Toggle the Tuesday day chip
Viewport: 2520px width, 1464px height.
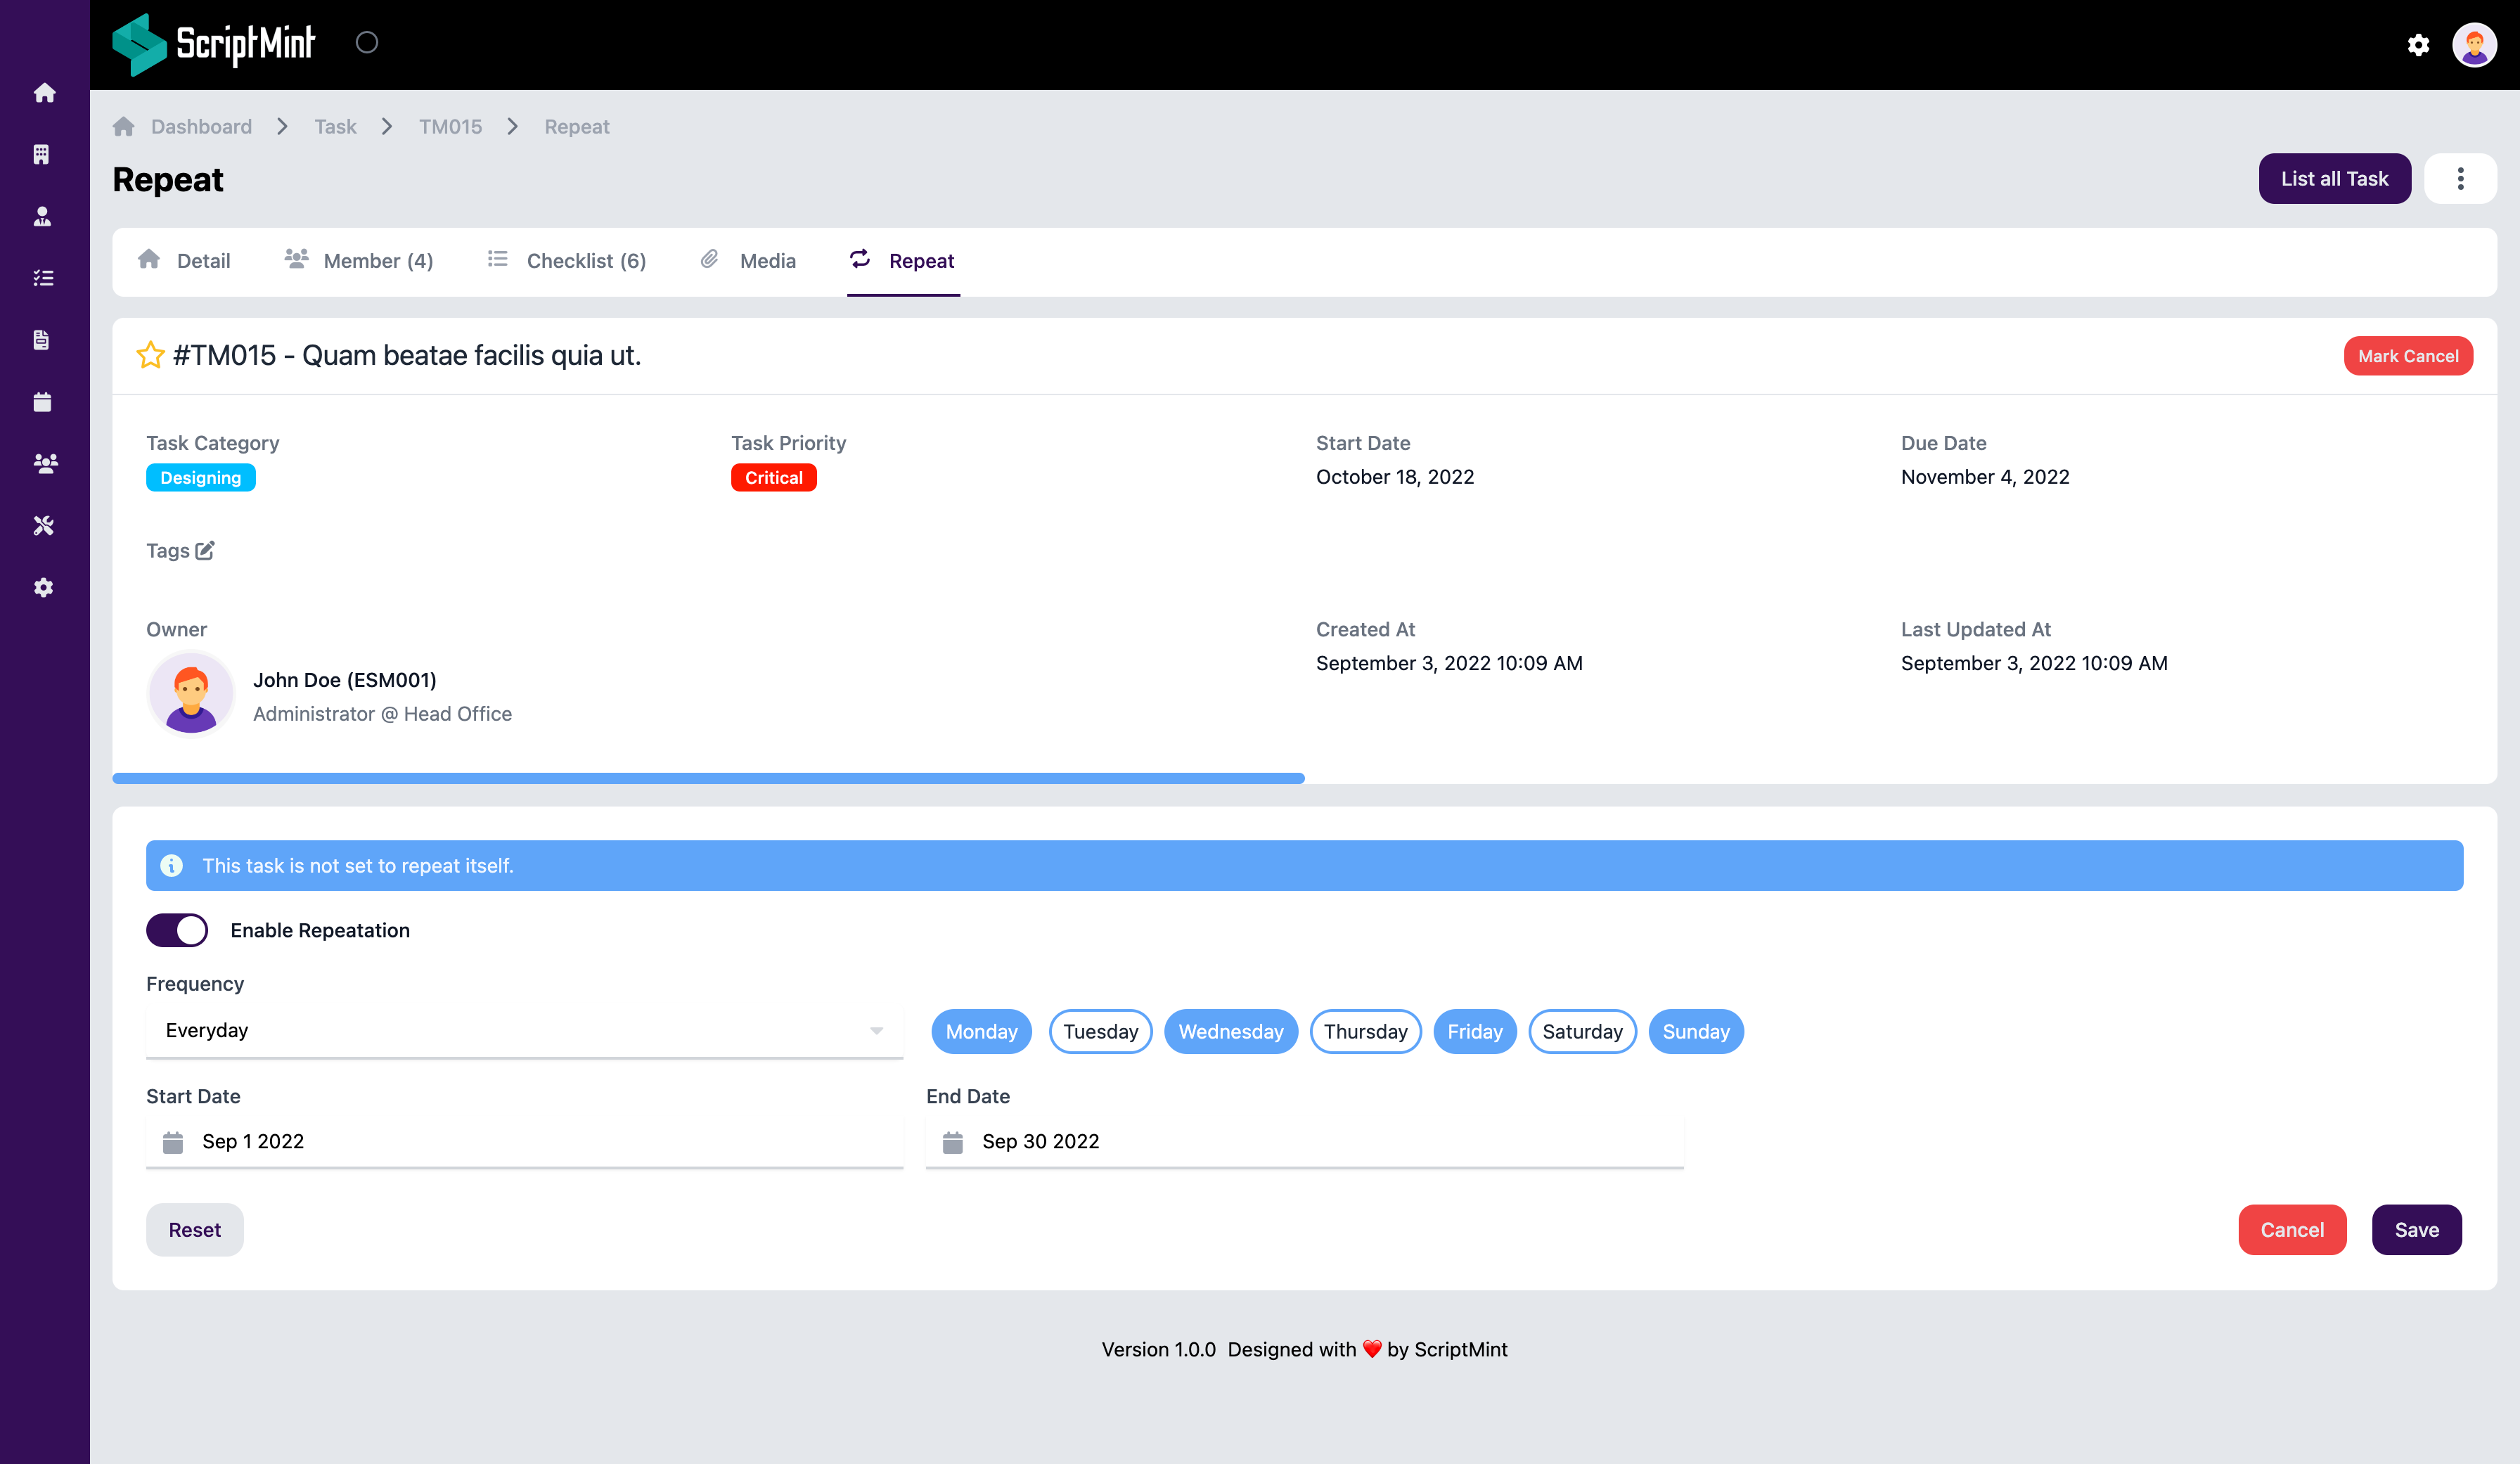click(1100, 1031)
